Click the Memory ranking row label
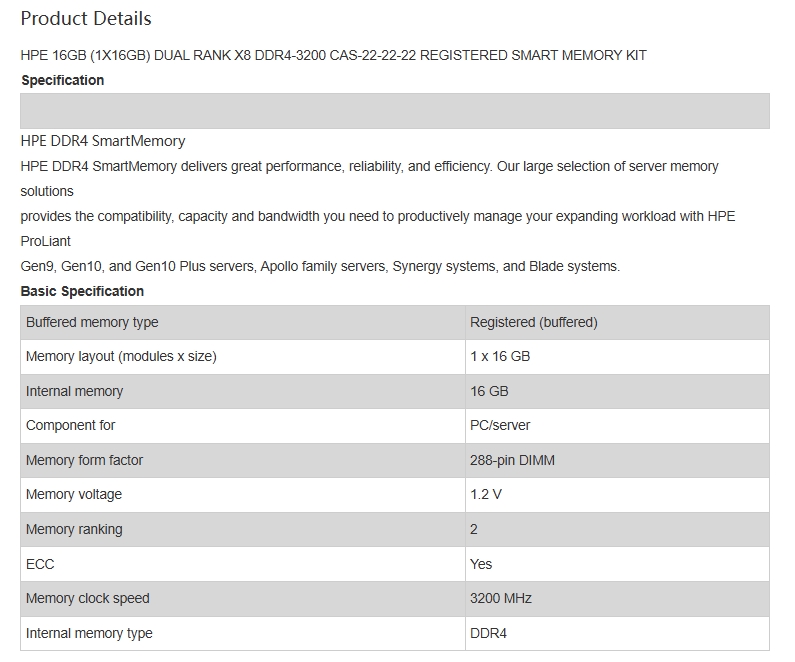This screenshot has height=662, width=795. click(x=74, y=529)
